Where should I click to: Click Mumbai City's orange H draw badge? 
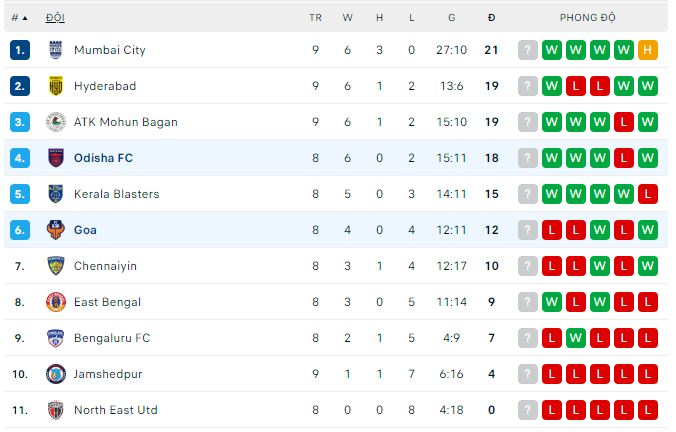tap(648, 50)
